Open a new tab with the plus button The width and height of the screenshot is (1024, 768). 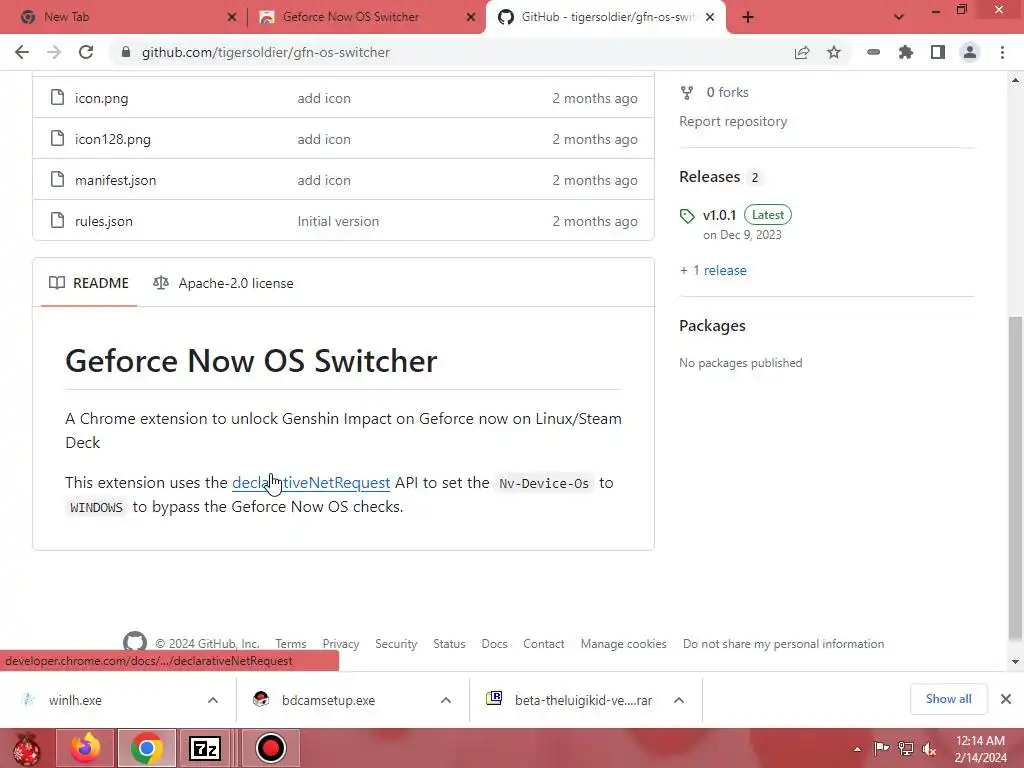(x=748, y=17)
